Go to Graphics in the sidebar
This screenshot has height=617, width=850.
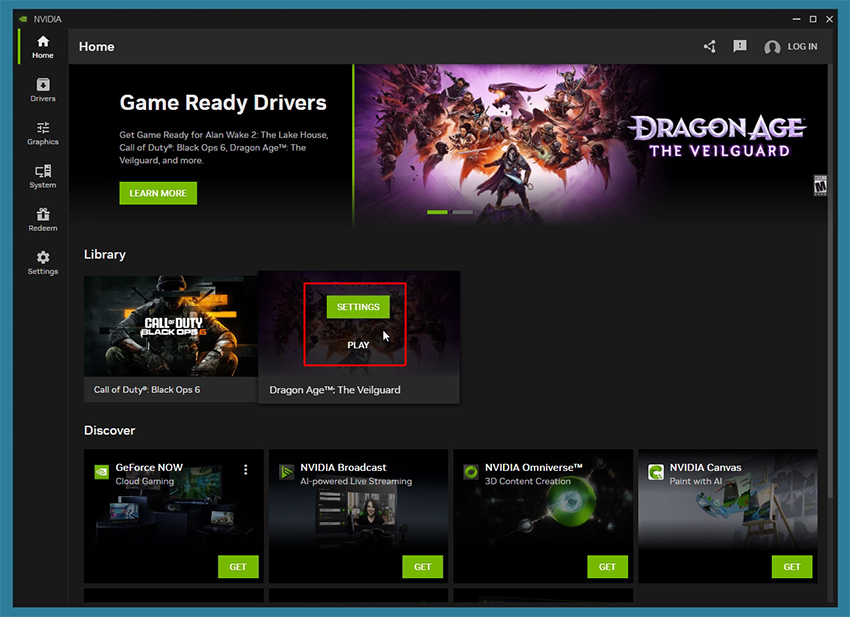[43, 133]
